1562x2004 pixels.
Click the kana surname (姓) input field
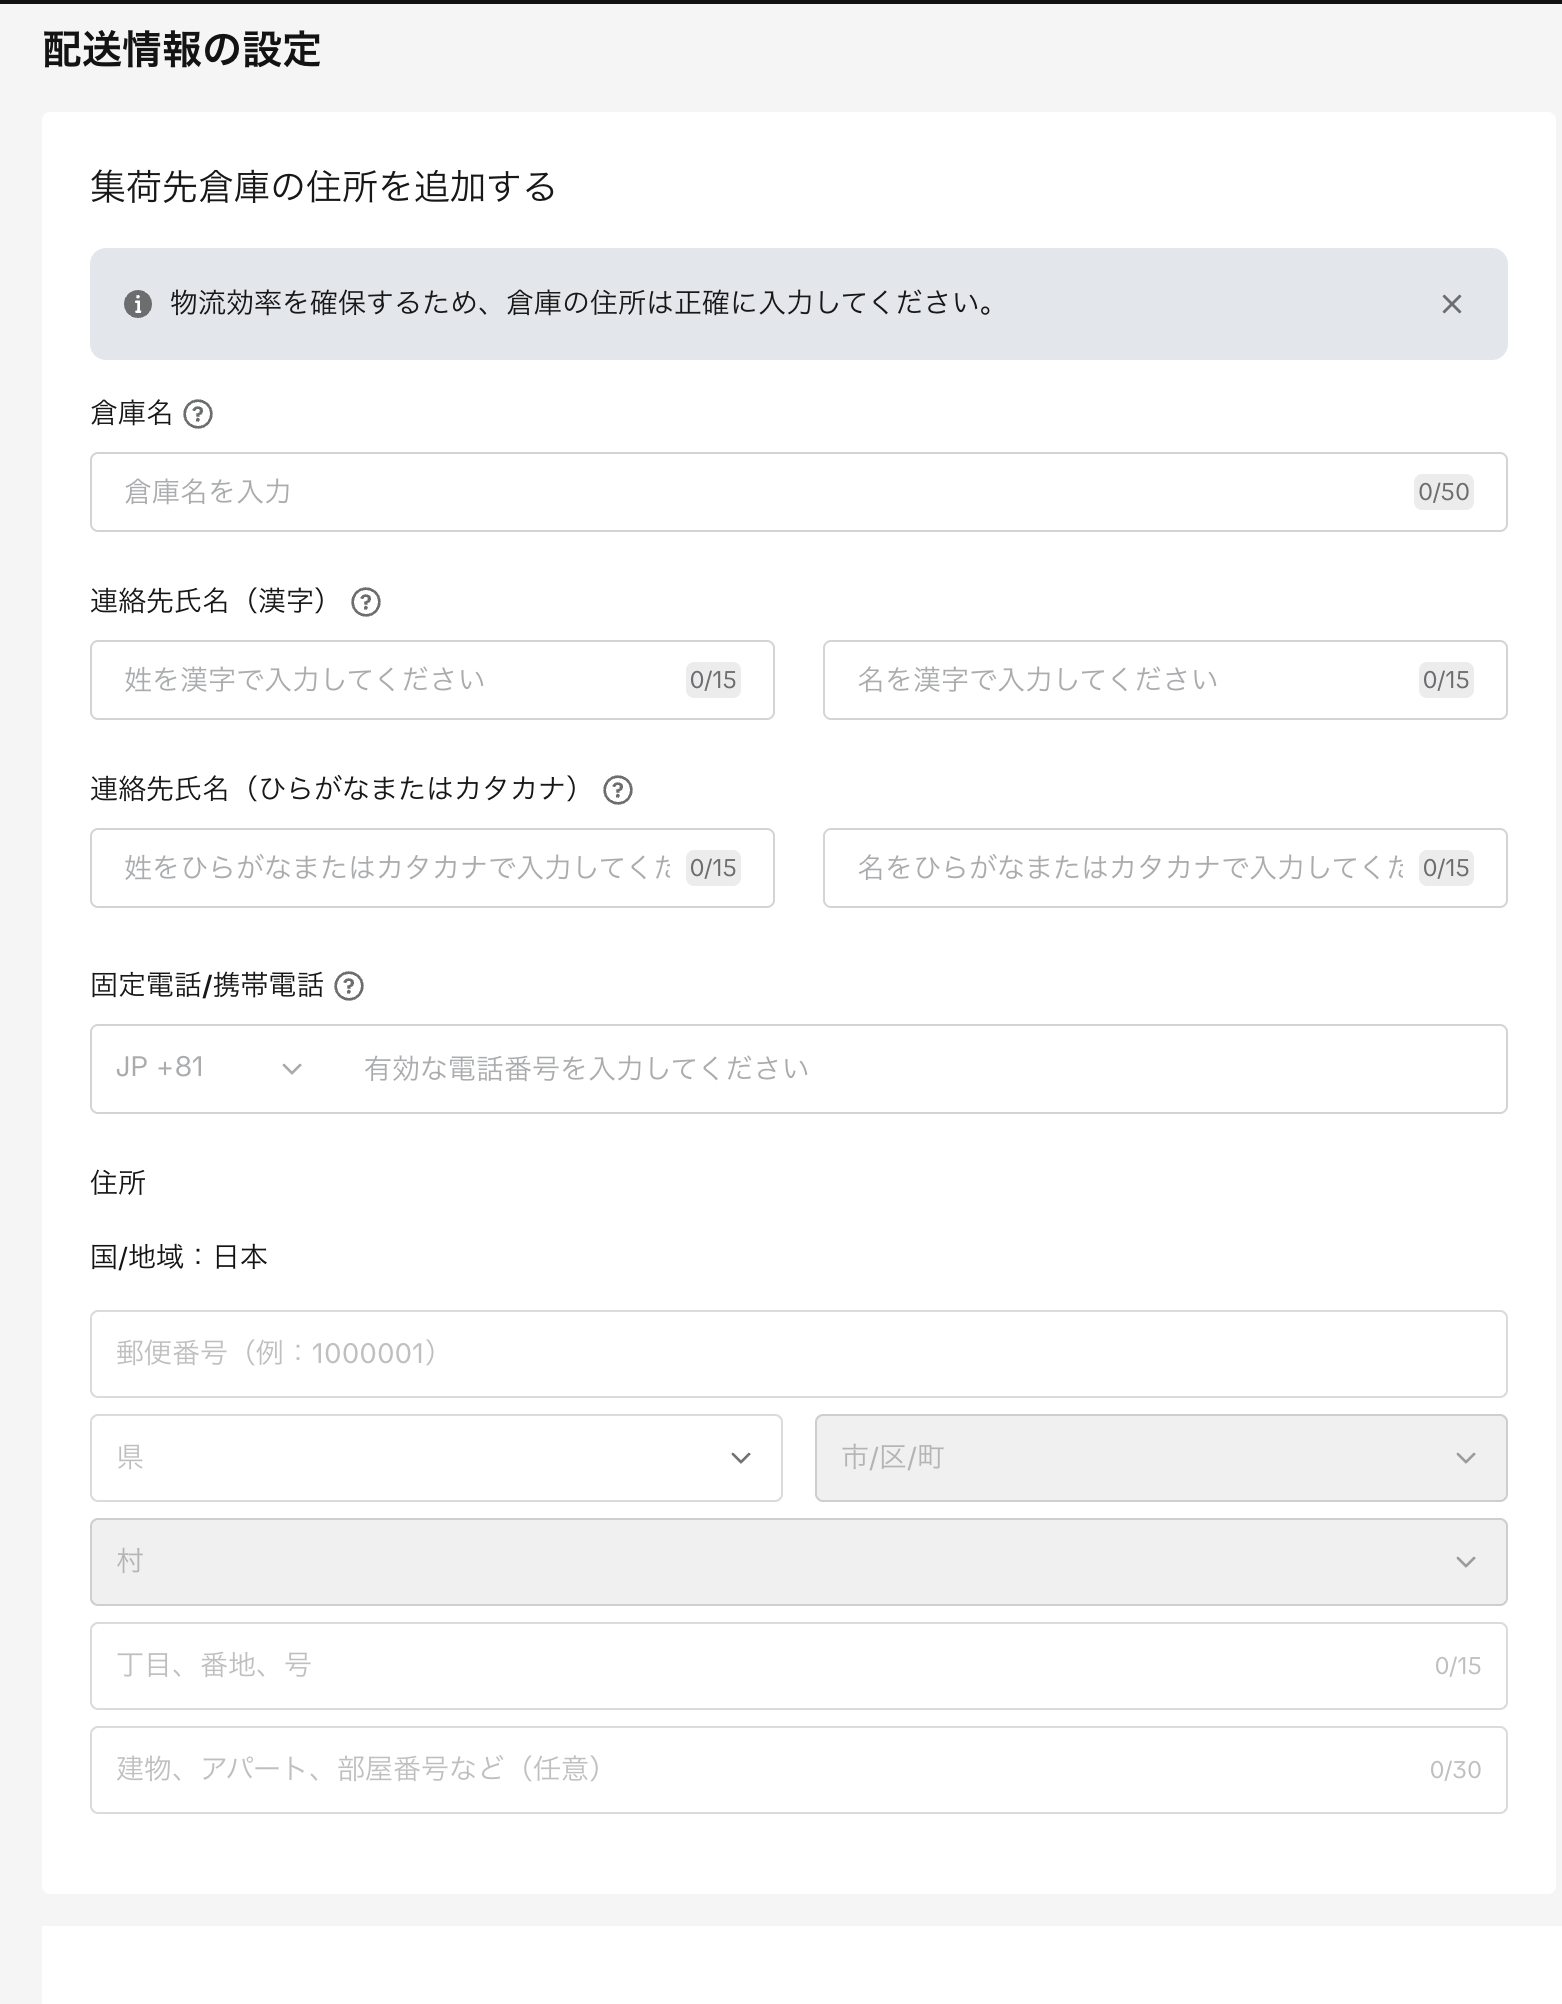click(x=400, y=868)
